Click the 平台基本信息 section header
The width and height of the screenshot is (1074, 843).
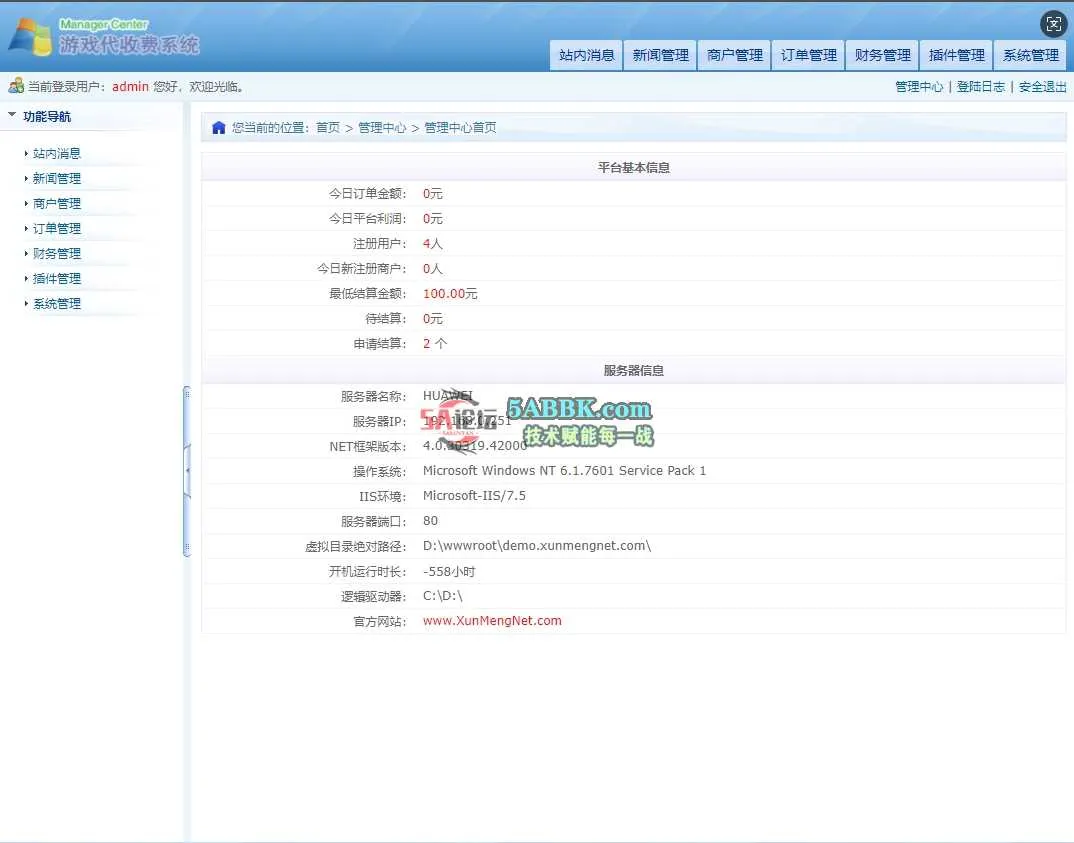point(634,168)
